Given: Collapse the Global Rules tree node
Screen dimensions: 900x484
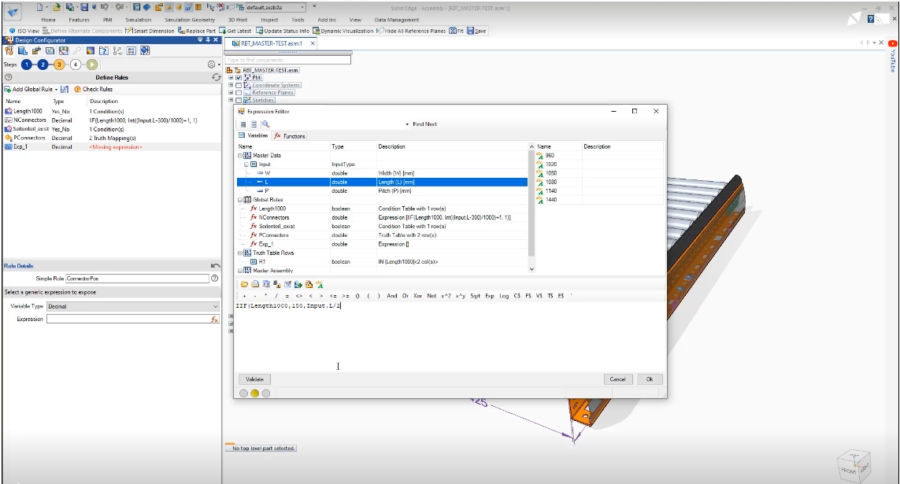Looking at the screenshot, I should (x=240, y=199).
